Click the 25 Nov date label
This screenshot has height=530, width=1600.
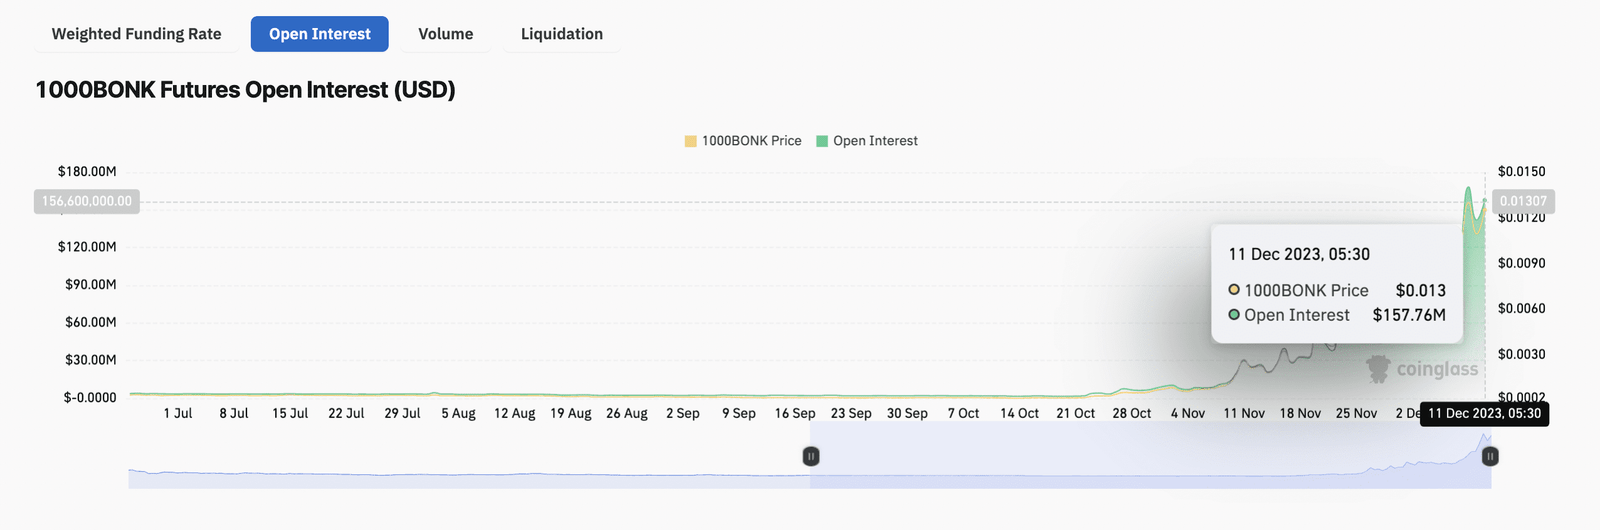pyautogui.click(x=1356, y=413)
